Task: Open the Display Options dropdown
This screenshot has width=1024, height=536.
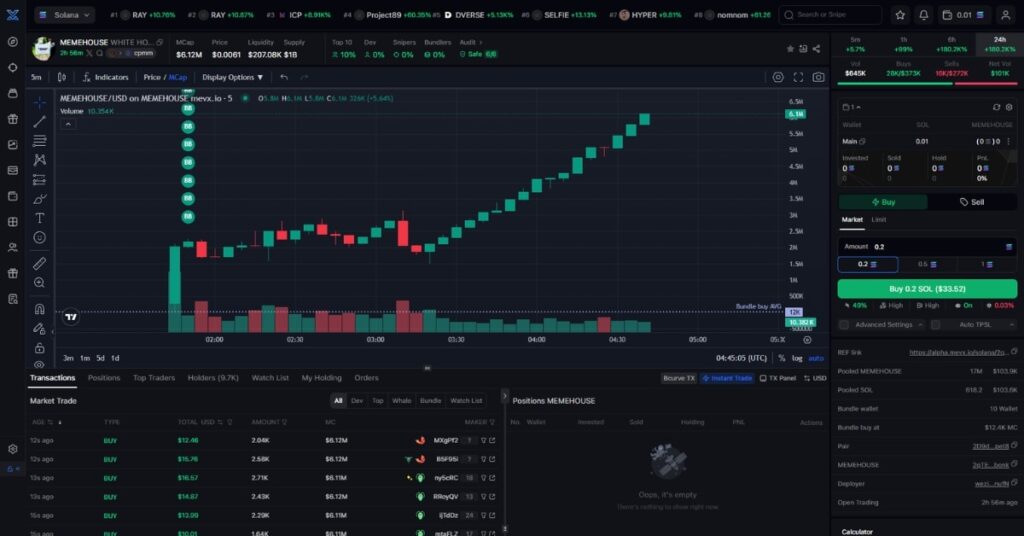Action: pos(232,77)
